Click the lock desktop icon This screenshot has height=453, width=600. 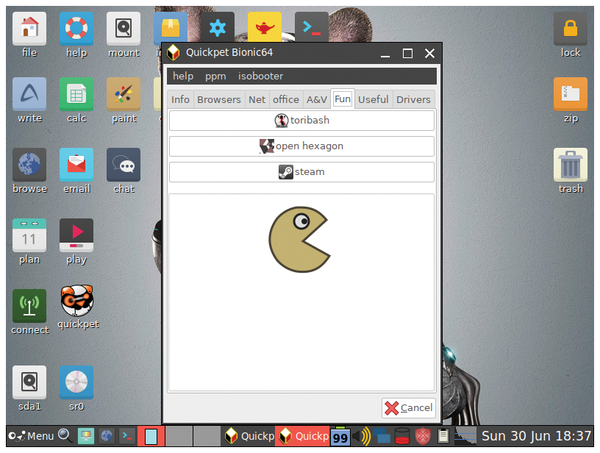click(570, 29)
